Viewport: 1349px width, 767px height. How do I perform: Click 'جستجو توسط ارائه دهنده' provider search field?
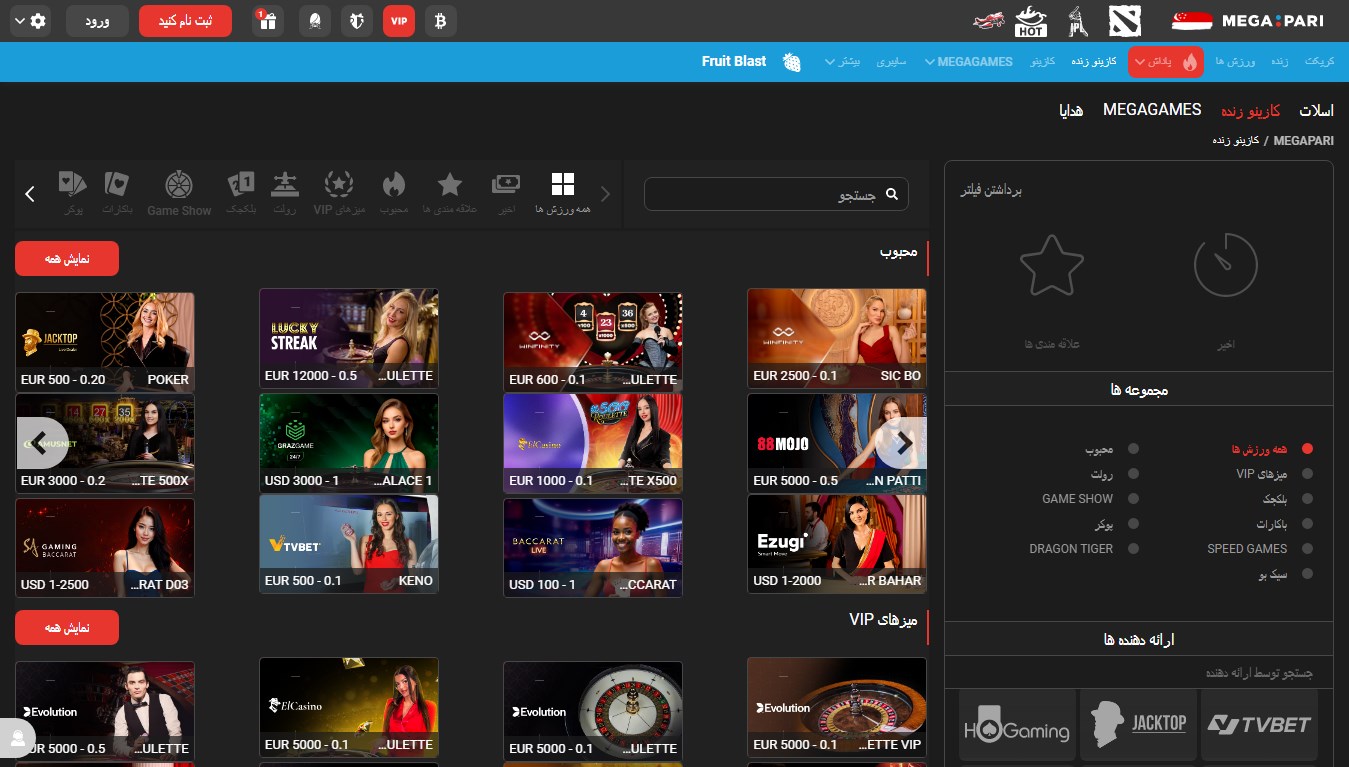(x=1138, y=673)
